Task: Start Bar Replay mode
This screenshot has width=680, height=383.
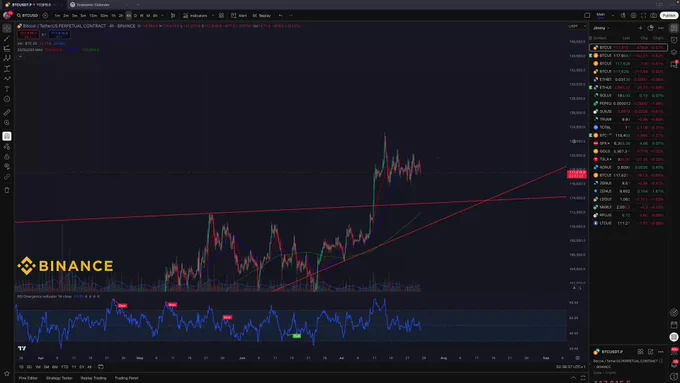Action: [262, 16]
